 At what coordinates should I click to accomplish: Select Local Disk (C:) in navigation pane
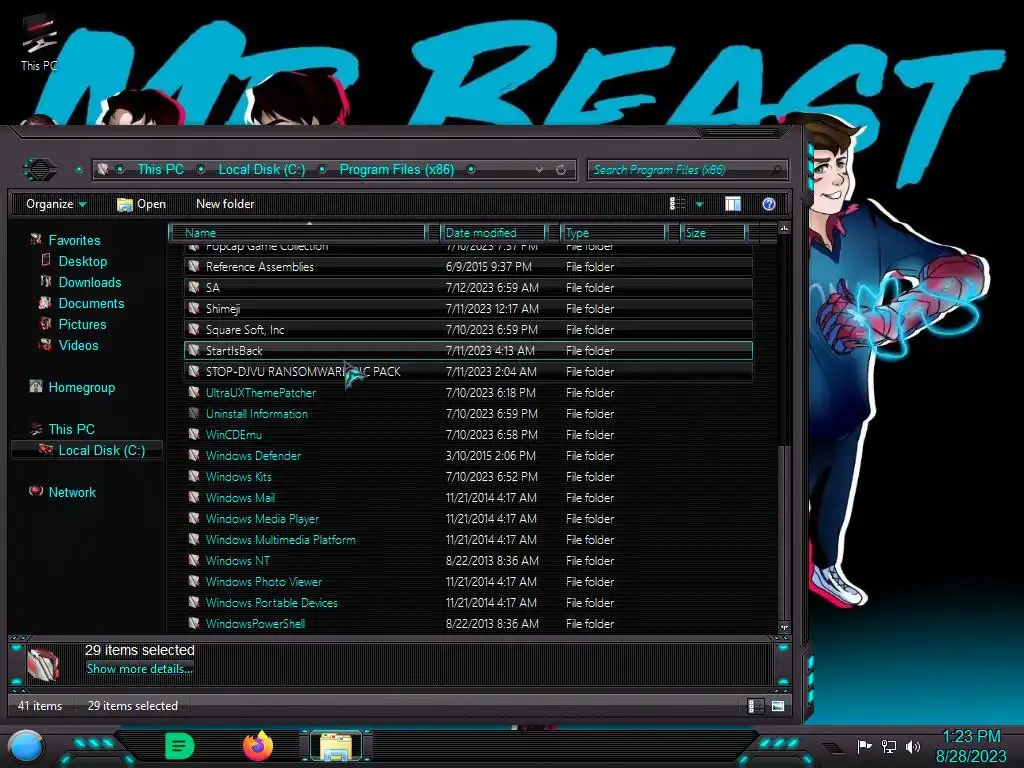[101, 450]
